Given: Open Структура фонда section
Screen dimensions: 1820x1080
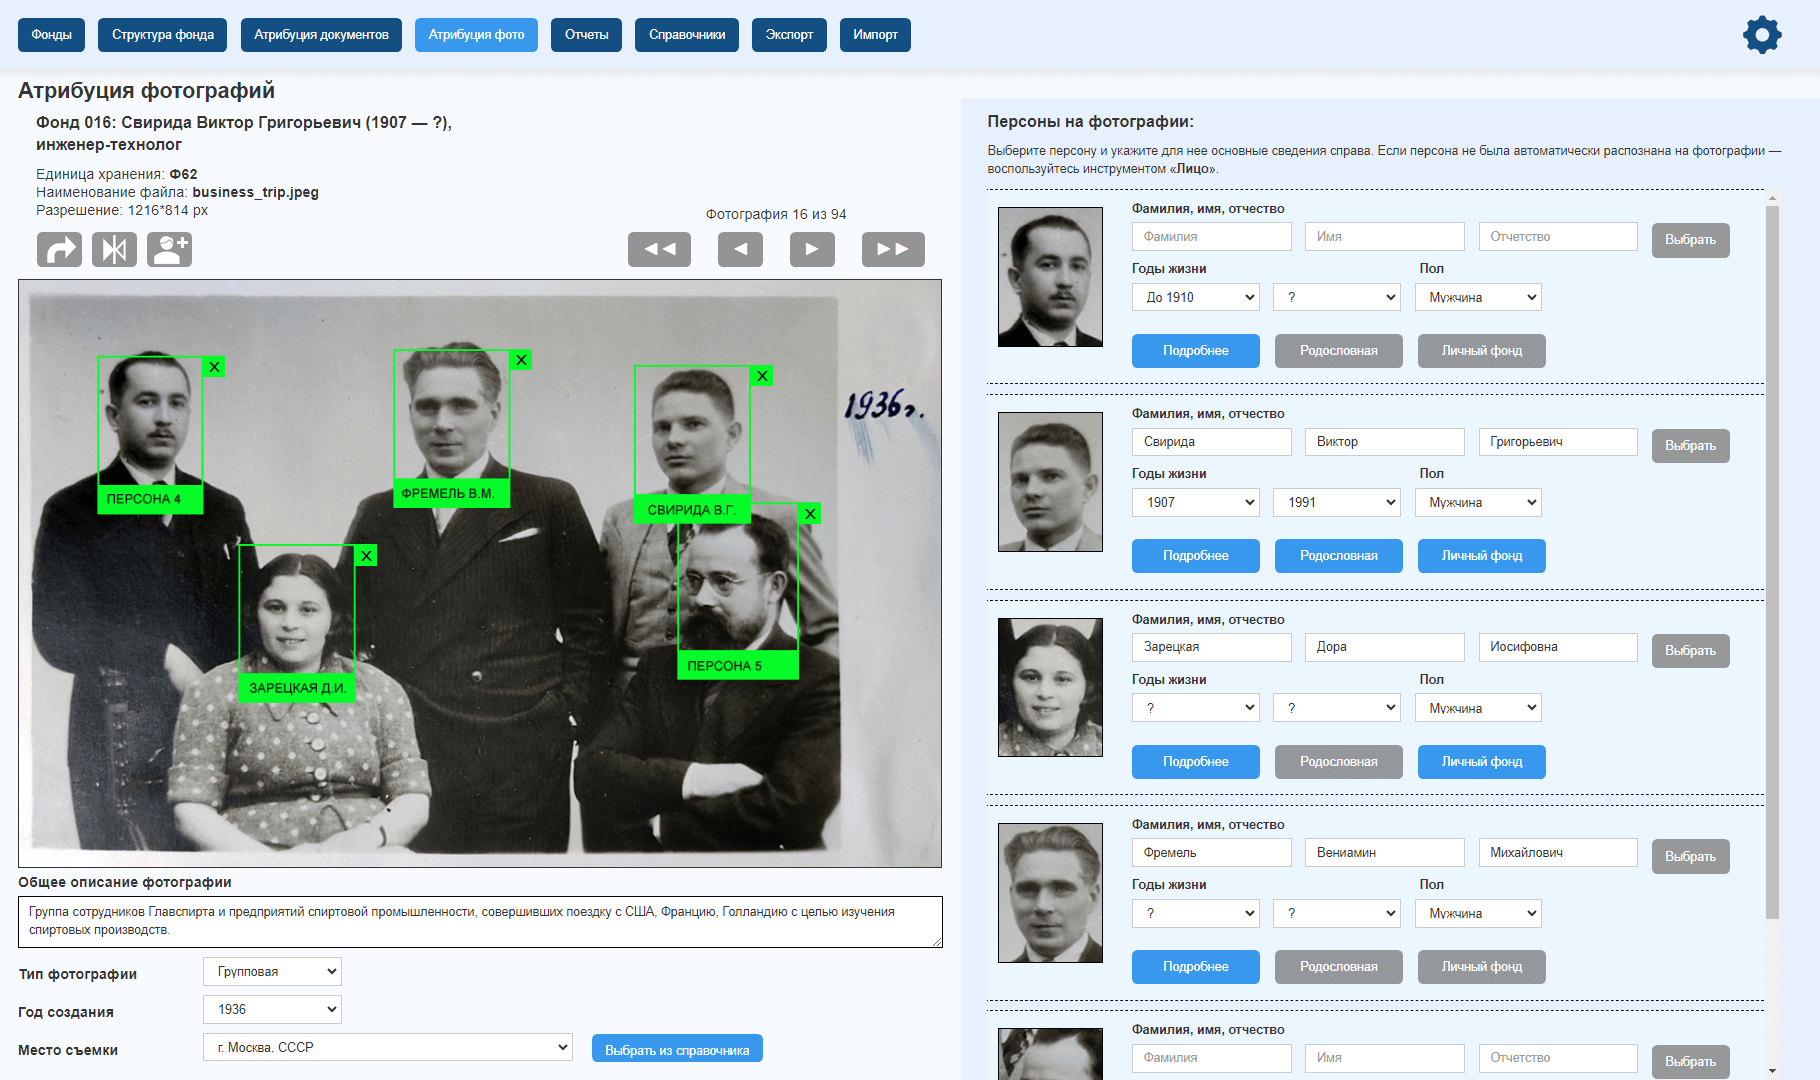Looking at the screenshot, I should pyautogui.click(x=163, y=35).
